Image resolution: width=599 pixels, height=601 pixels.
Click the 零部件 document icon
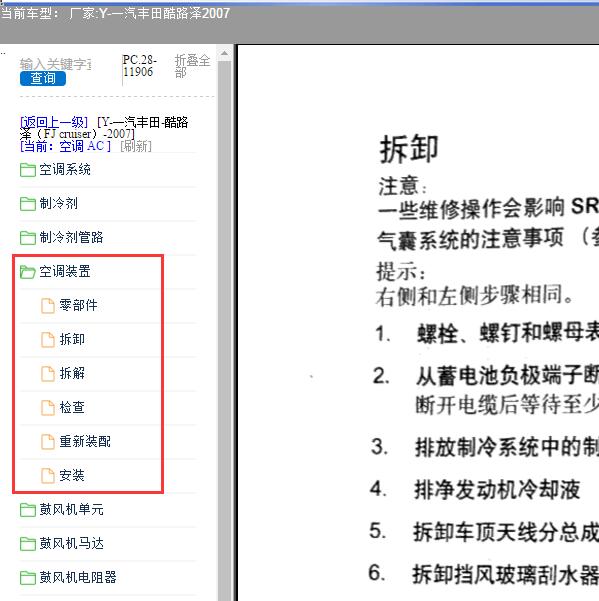pyautogui.click(x=48, y=305)
